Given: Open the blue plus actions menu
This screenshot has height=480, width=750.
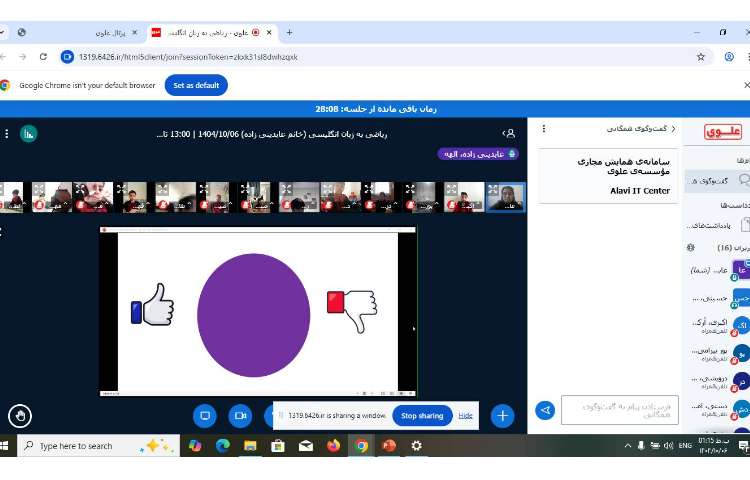Looking at the screenshot, I should (x=502, y=415).
